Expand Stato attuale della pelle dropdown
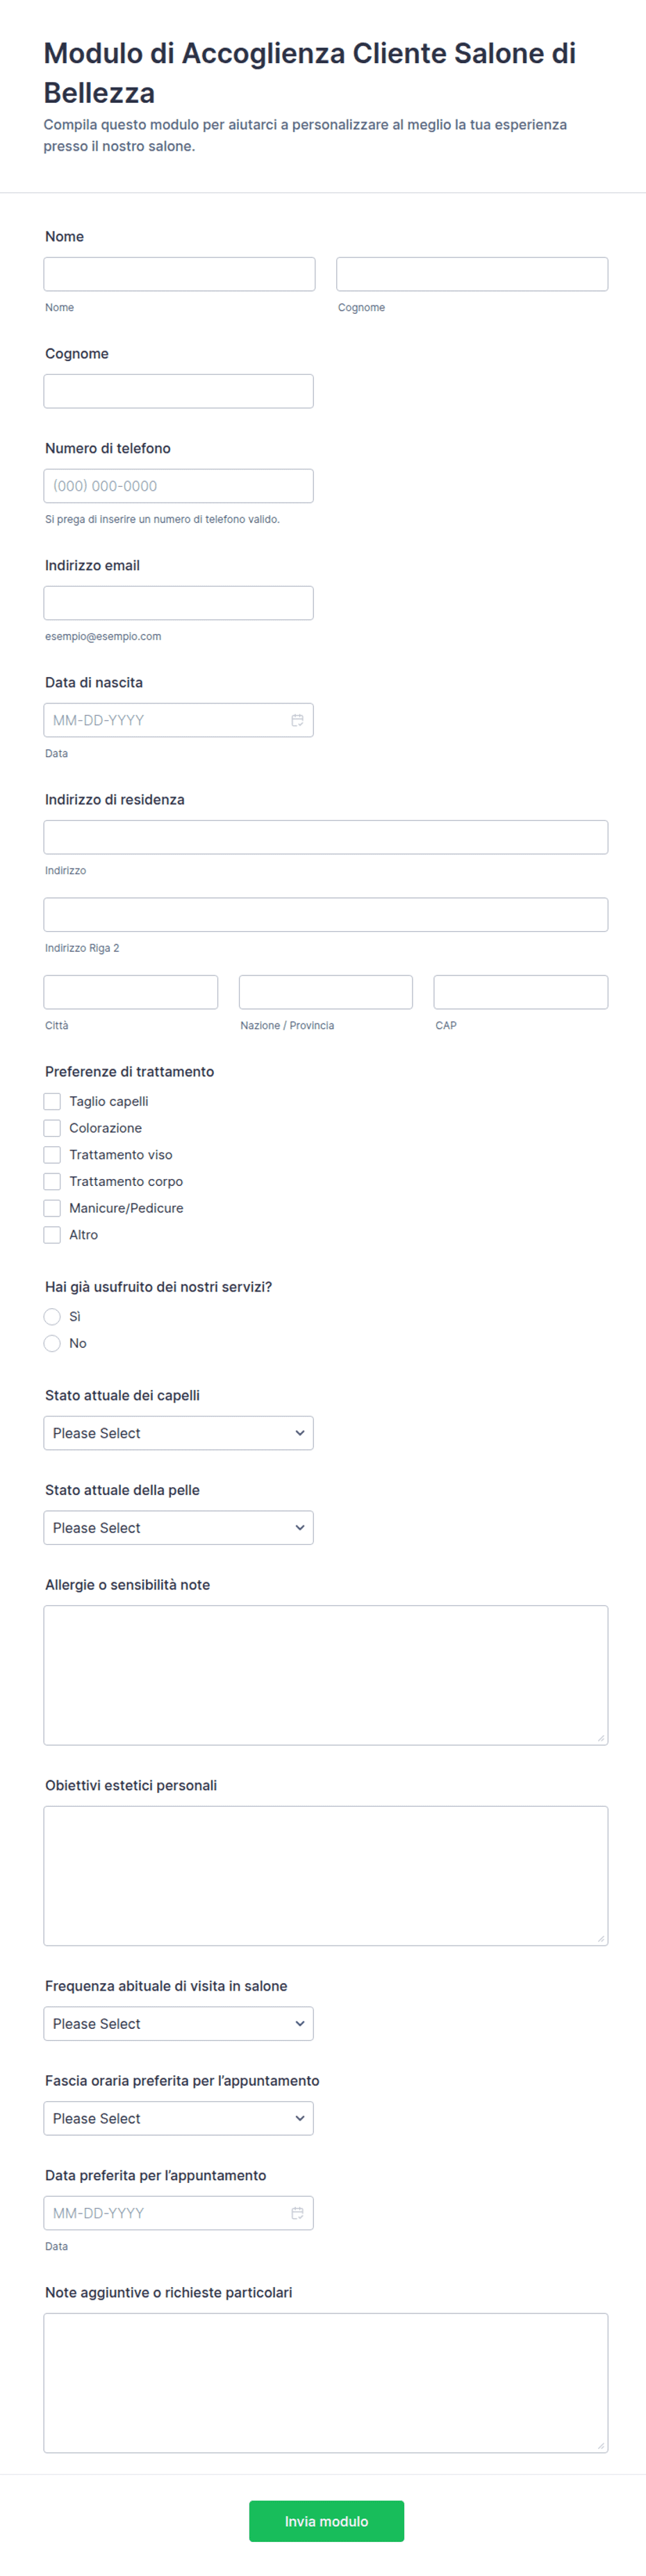This screenshot has width=646, height=2576. coord(178,1528)
